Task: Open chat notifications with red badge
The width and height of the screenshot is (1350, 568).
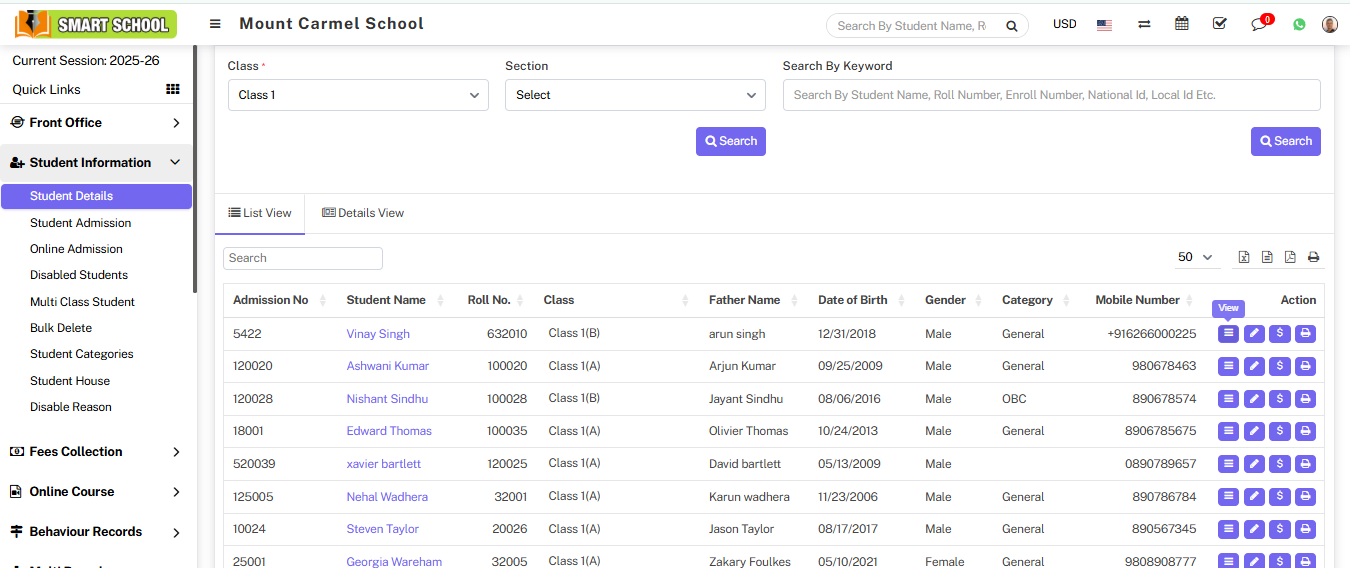Action: 1260,24
